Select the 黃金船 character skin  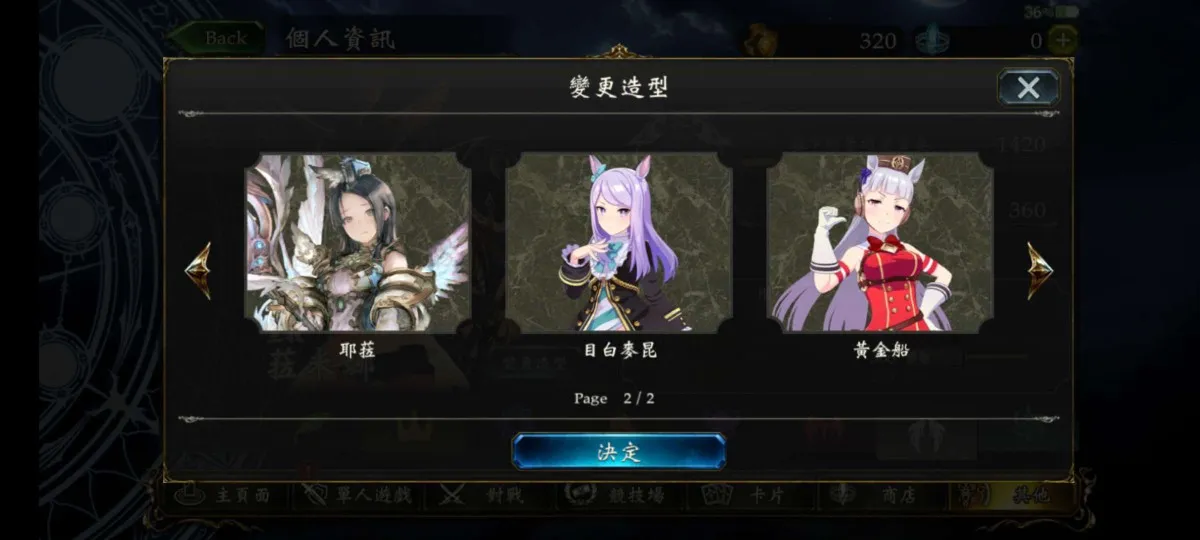(880, 243)
